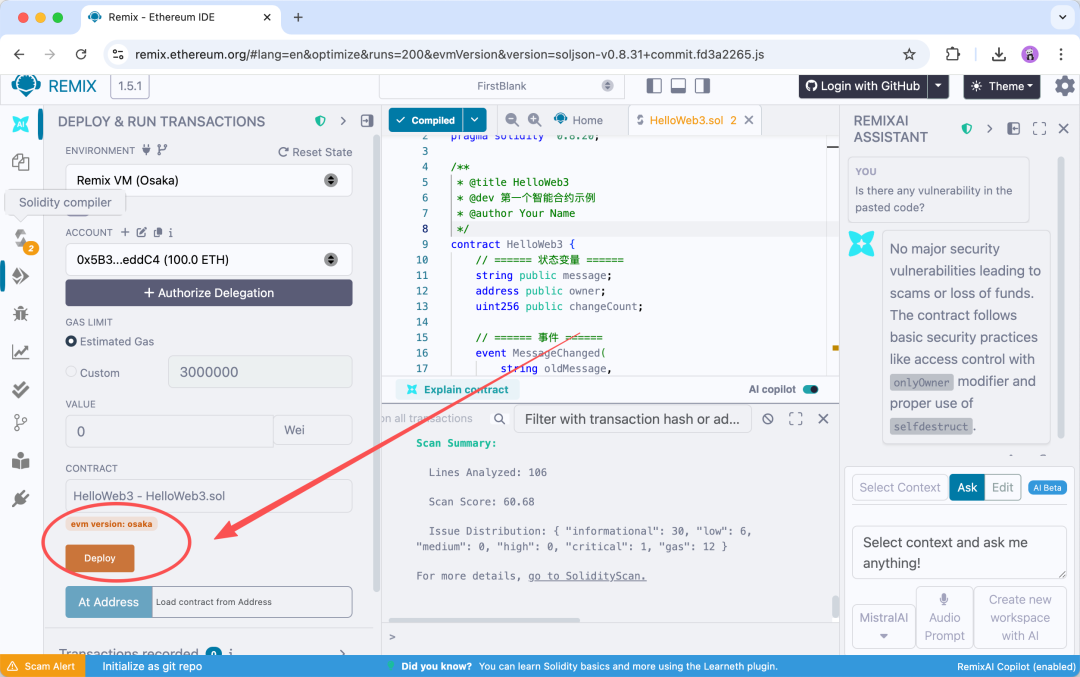Viewport: 1080px width, 677px height.
Task: Switch to the Home tab
Action: click(x=578, y=120)
